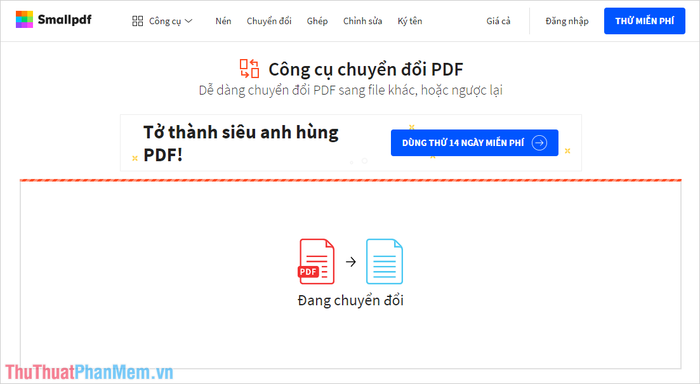
Task: Open the Giá cả pricing link
Action: pyautogui.click(x=498, y=21)
